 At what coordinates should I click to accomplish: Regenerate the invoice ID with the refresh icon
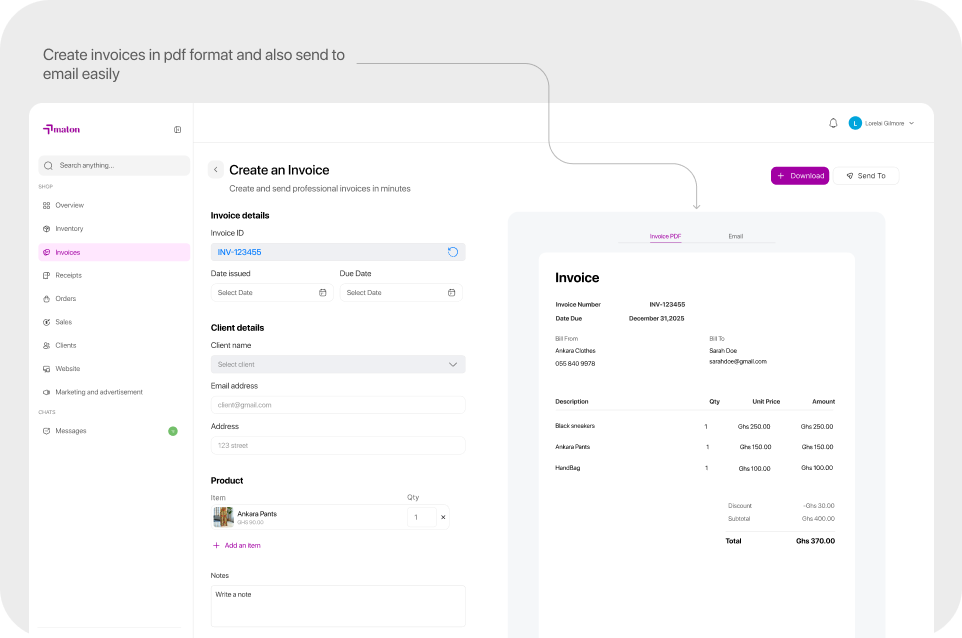[453, 252]
